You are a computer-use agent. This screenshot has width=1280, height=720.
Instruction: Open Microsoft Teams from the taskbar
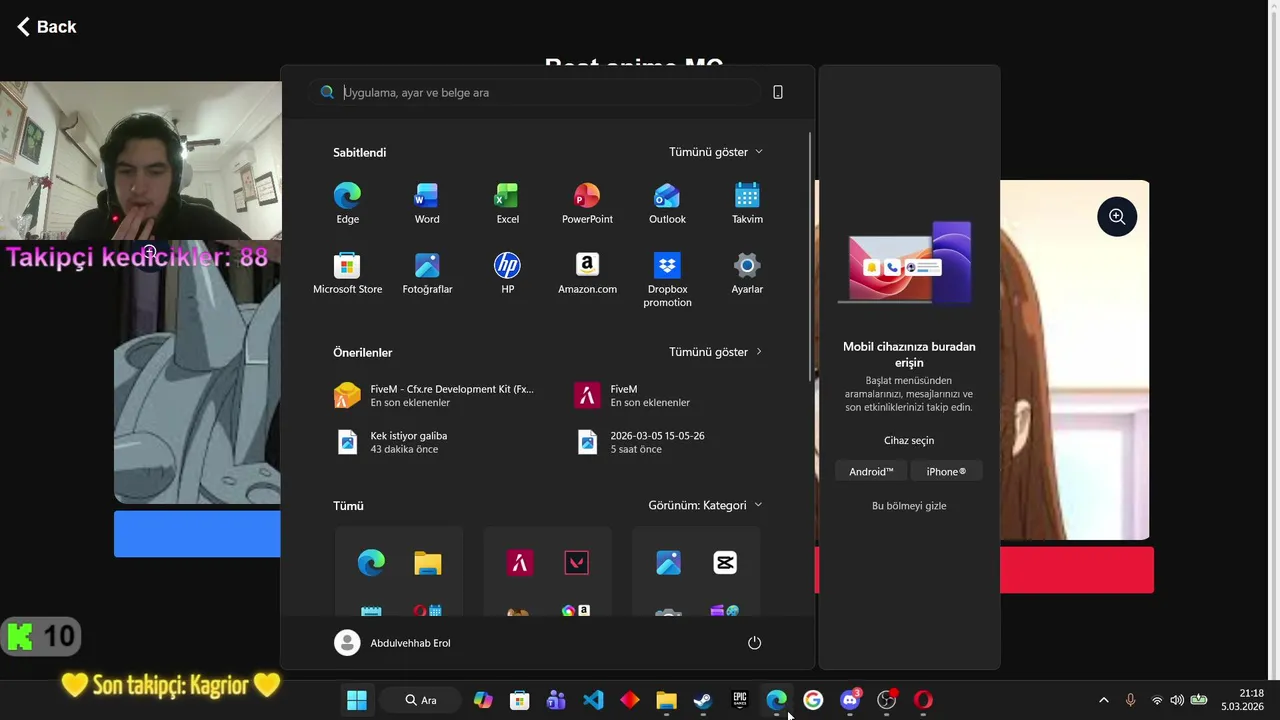556,700
